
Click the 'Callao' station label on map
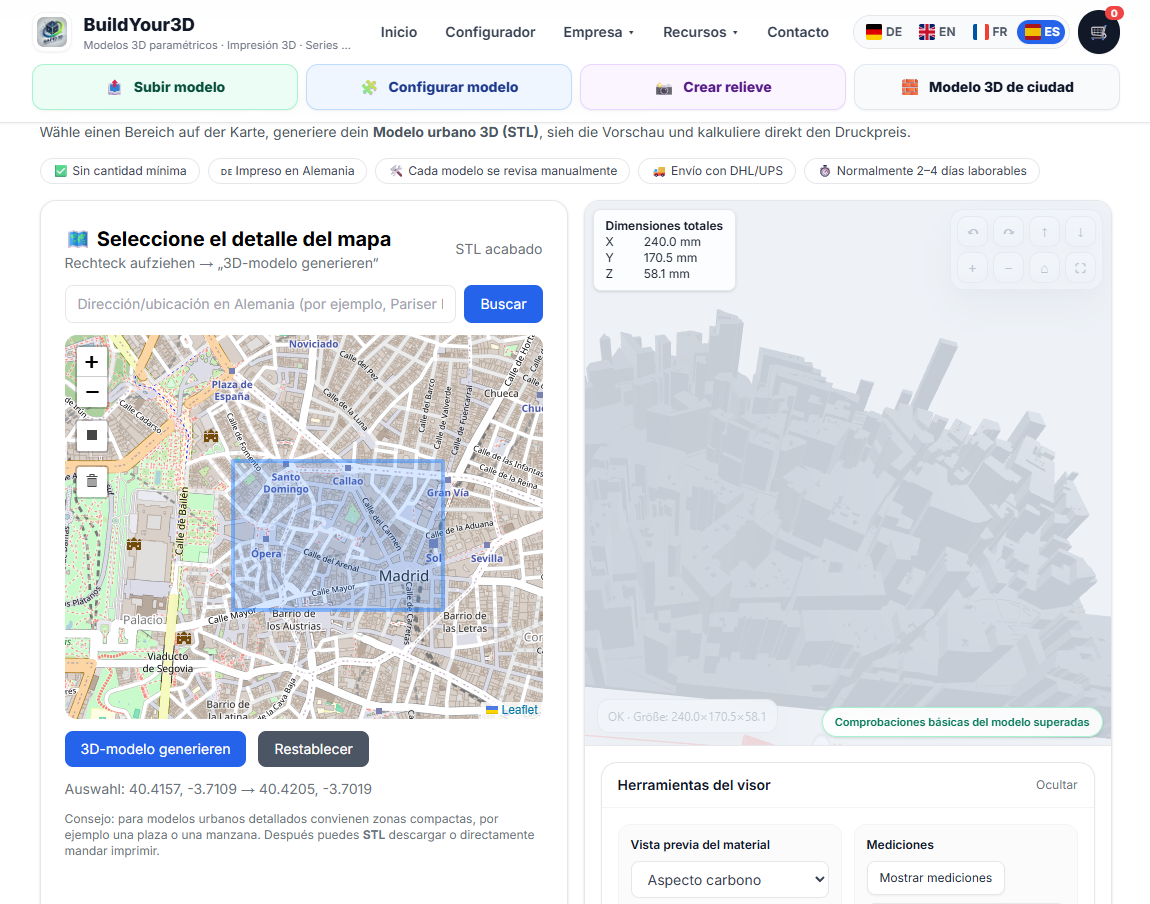point(348,481)
